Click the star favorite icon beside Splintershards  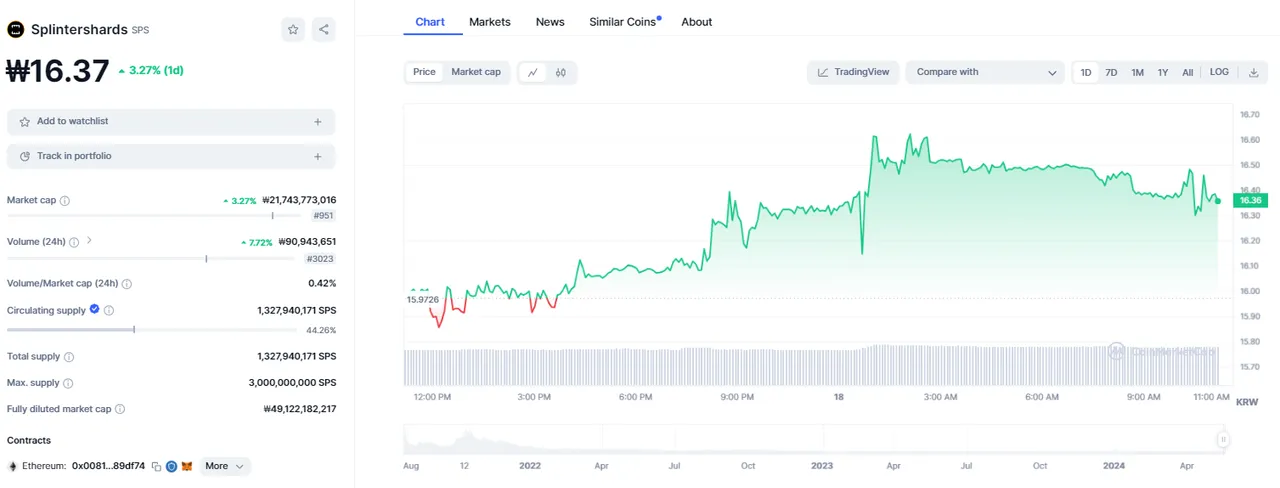click(293, 29)
